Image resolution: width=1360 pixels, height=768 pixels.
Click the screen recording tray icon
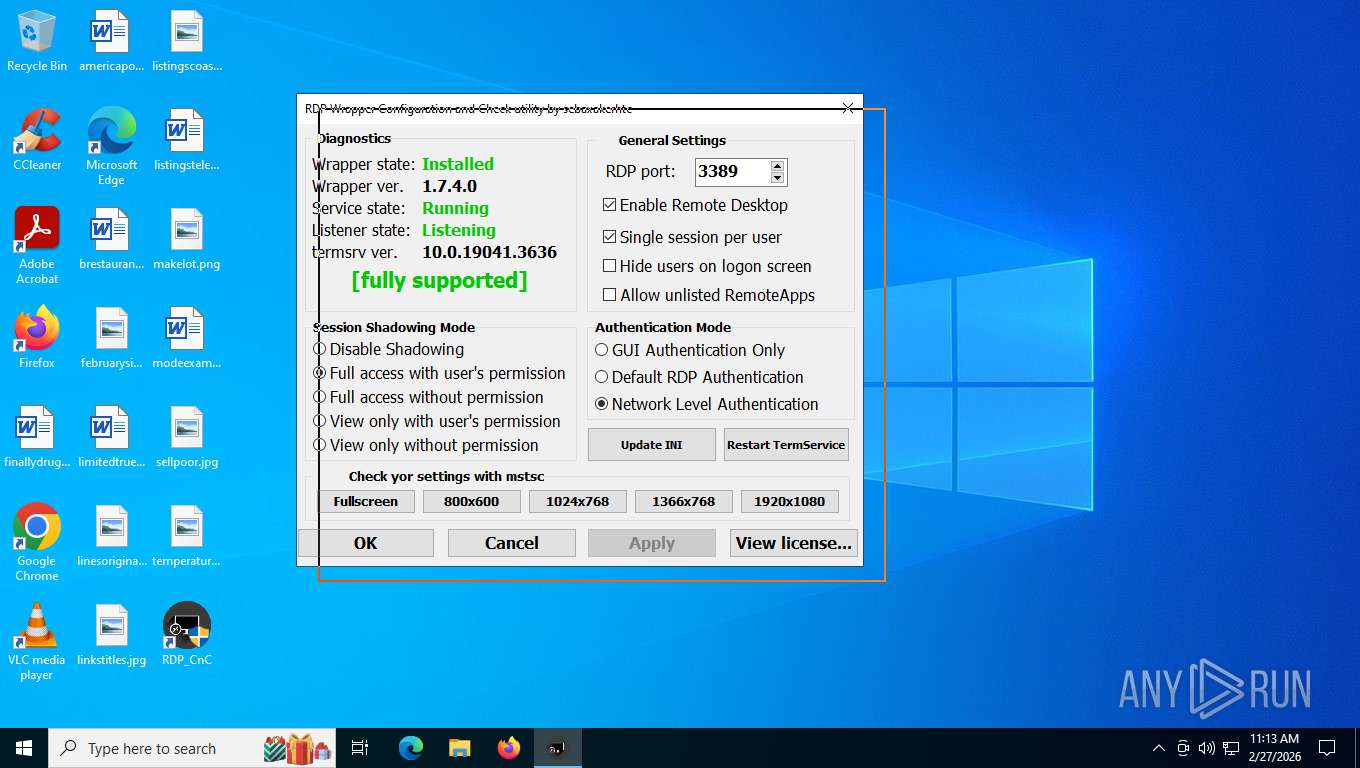click(x=1183, y=748)
